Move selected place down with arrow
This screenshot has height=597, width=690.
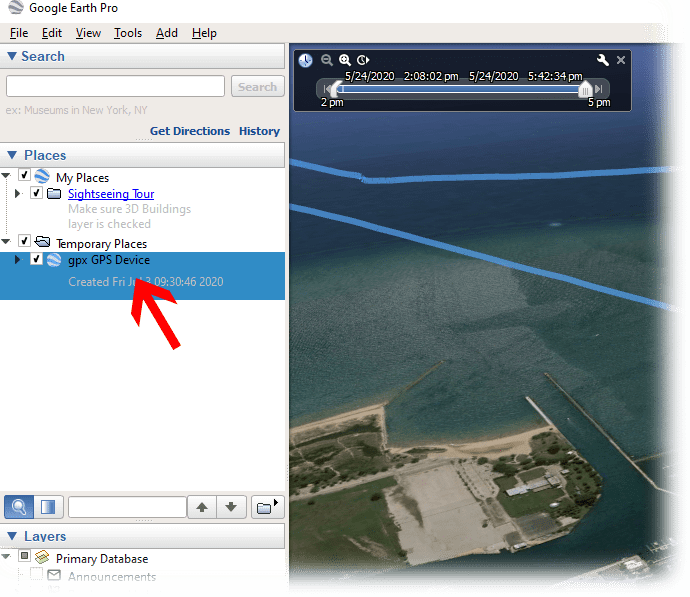[x=231, y=507]
